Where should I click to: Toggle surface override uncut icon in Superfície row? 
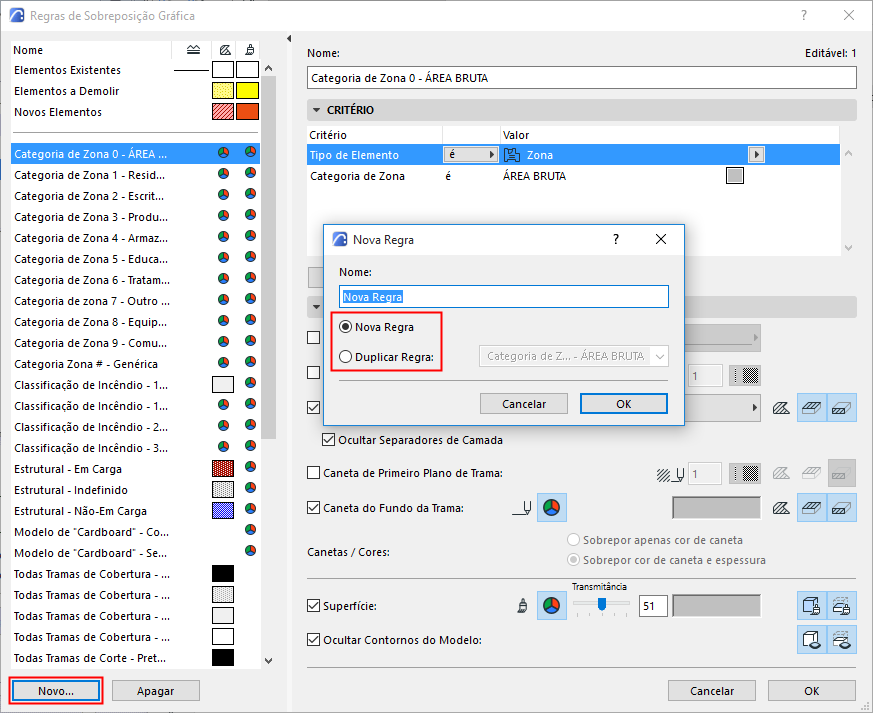(x=812, y=606)
